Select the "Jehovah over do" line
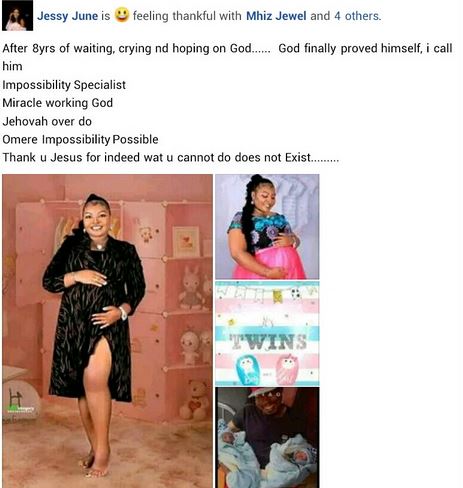 point(47,121)
